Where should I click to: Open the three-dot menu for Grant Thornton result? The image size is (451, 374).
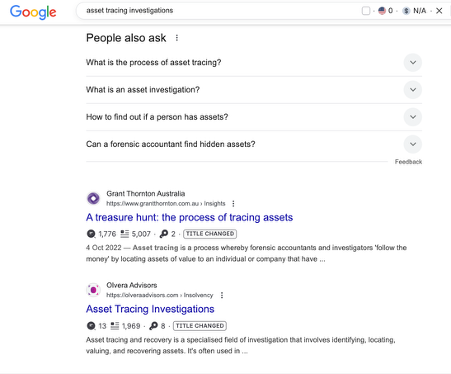pyautogui.click(x=233, y=203)
